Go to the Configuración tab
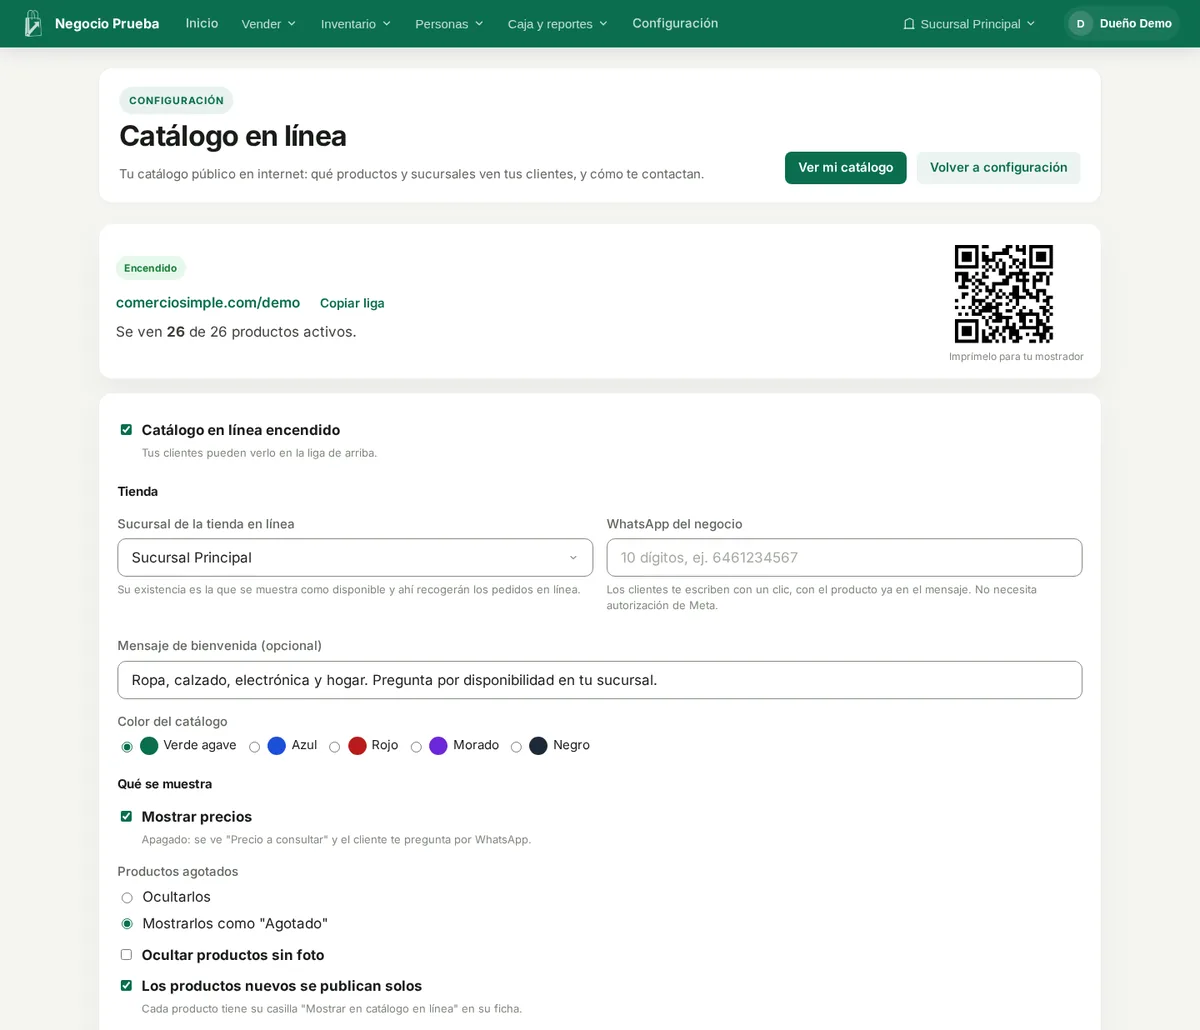The height and width of the screenshot is (1030, 1200). tap(675, 23)
